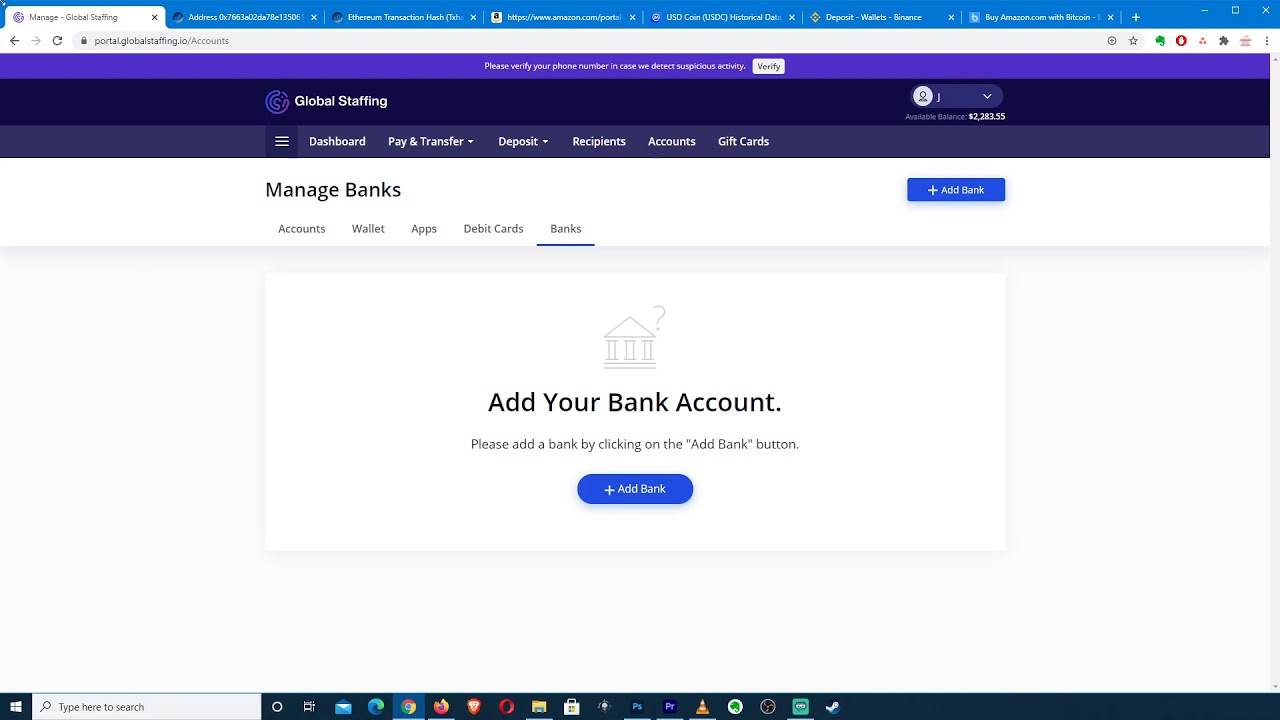This screenshot has height=720, width=1280.
Task: Open the Evernote extension icon
Action: [1160, 41]
